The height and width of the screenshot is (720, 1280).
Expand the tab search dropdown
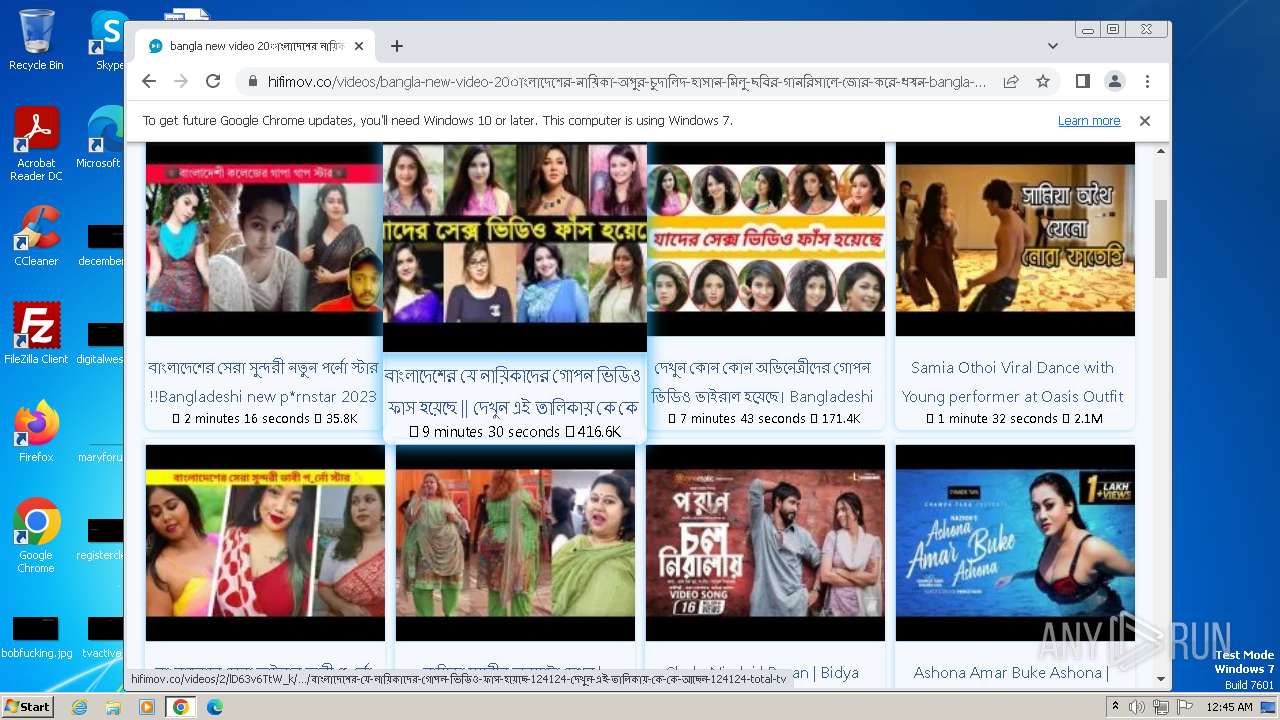(1053, 46)
